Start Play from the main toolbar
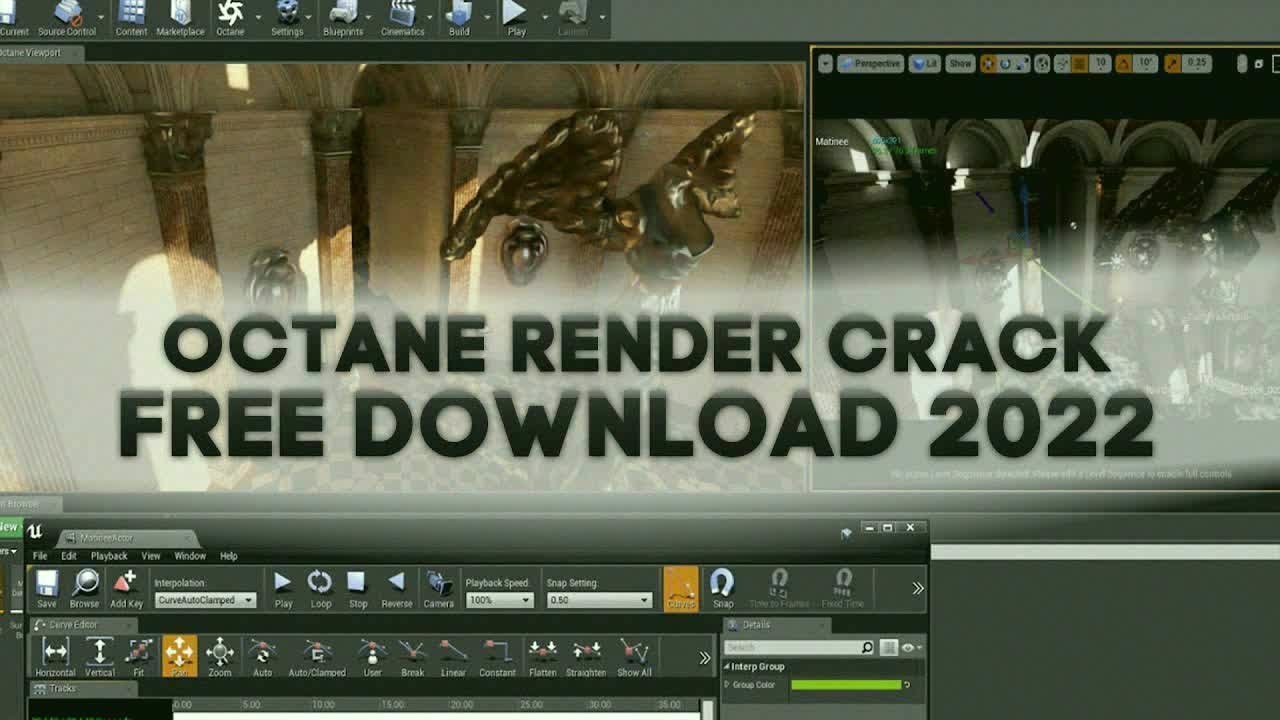 coord(516,19)
